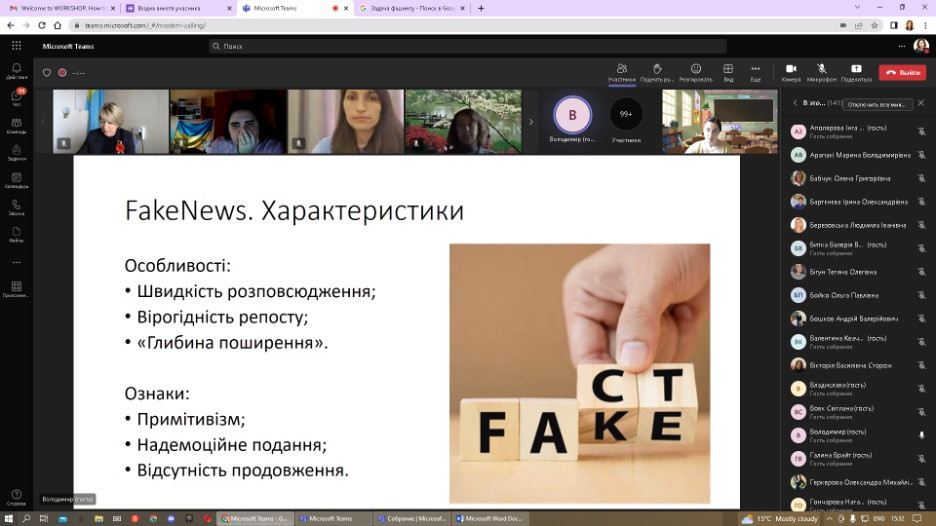Select participant Вікторія Василівна Сторож
Screen dimensions: 936x526
tap(857, 365)
